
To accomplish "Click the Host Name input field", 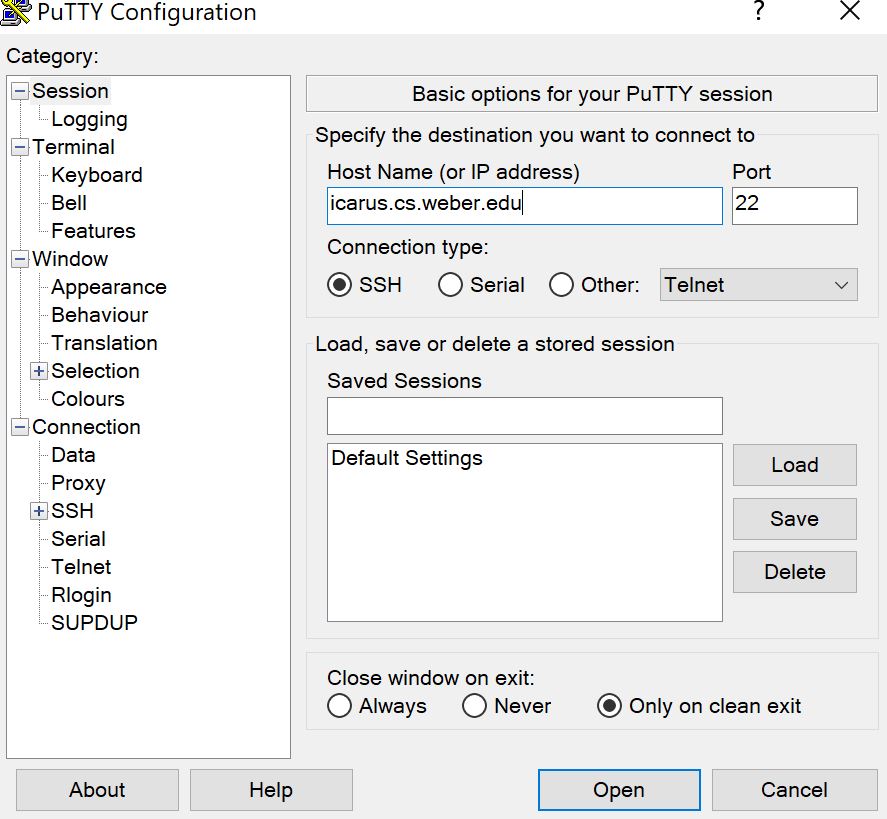I will (524, 206).
